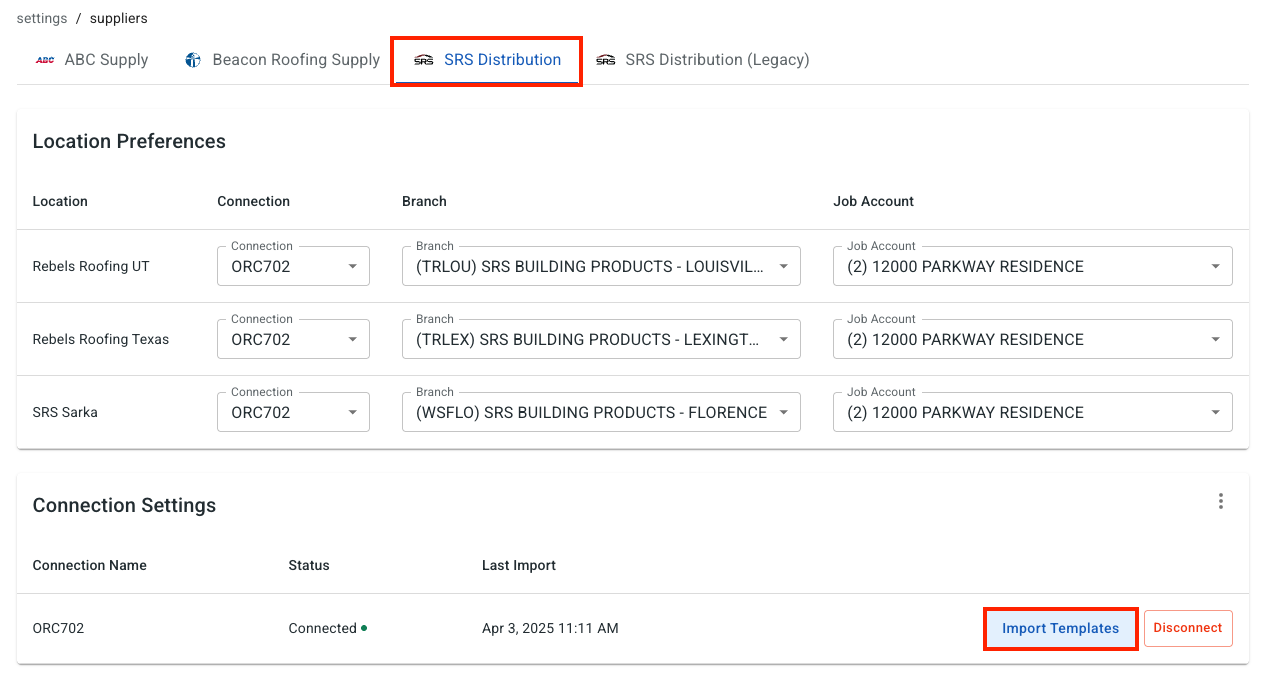Open Connection dropdown for Rebels Roofing UT

coord(293,266)
